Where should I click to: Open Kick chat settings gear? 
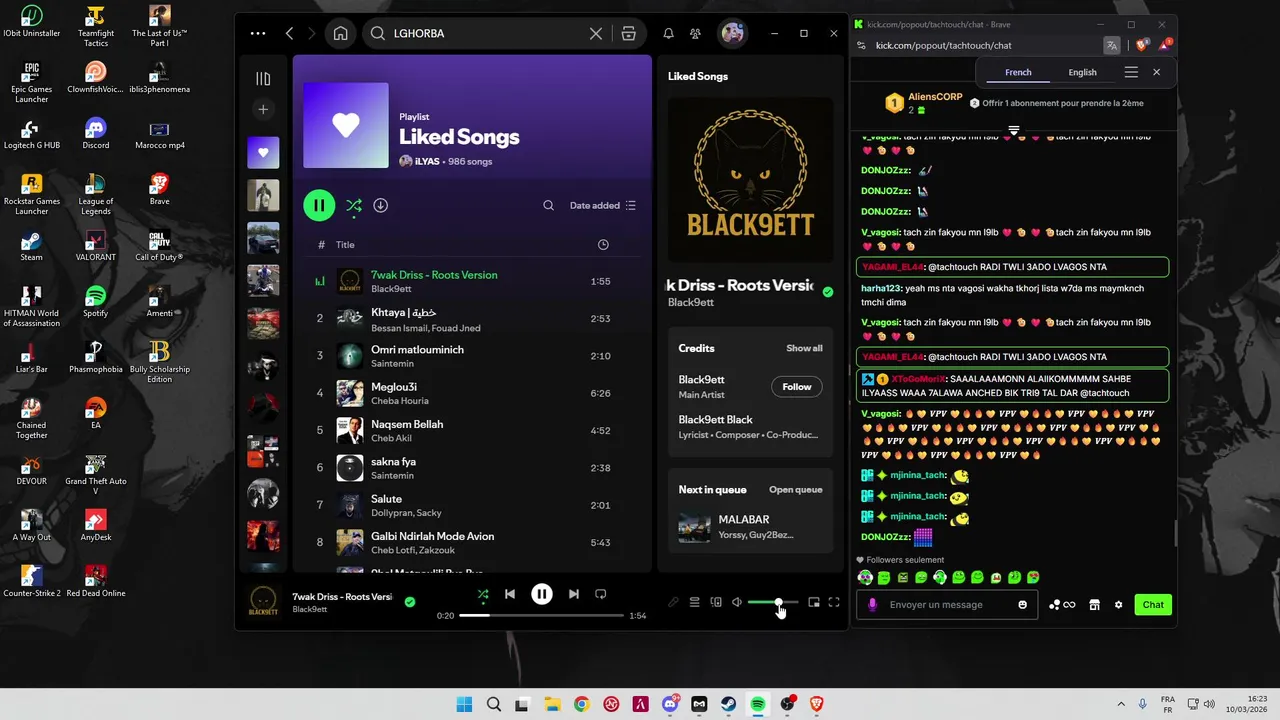point(1118,604)
